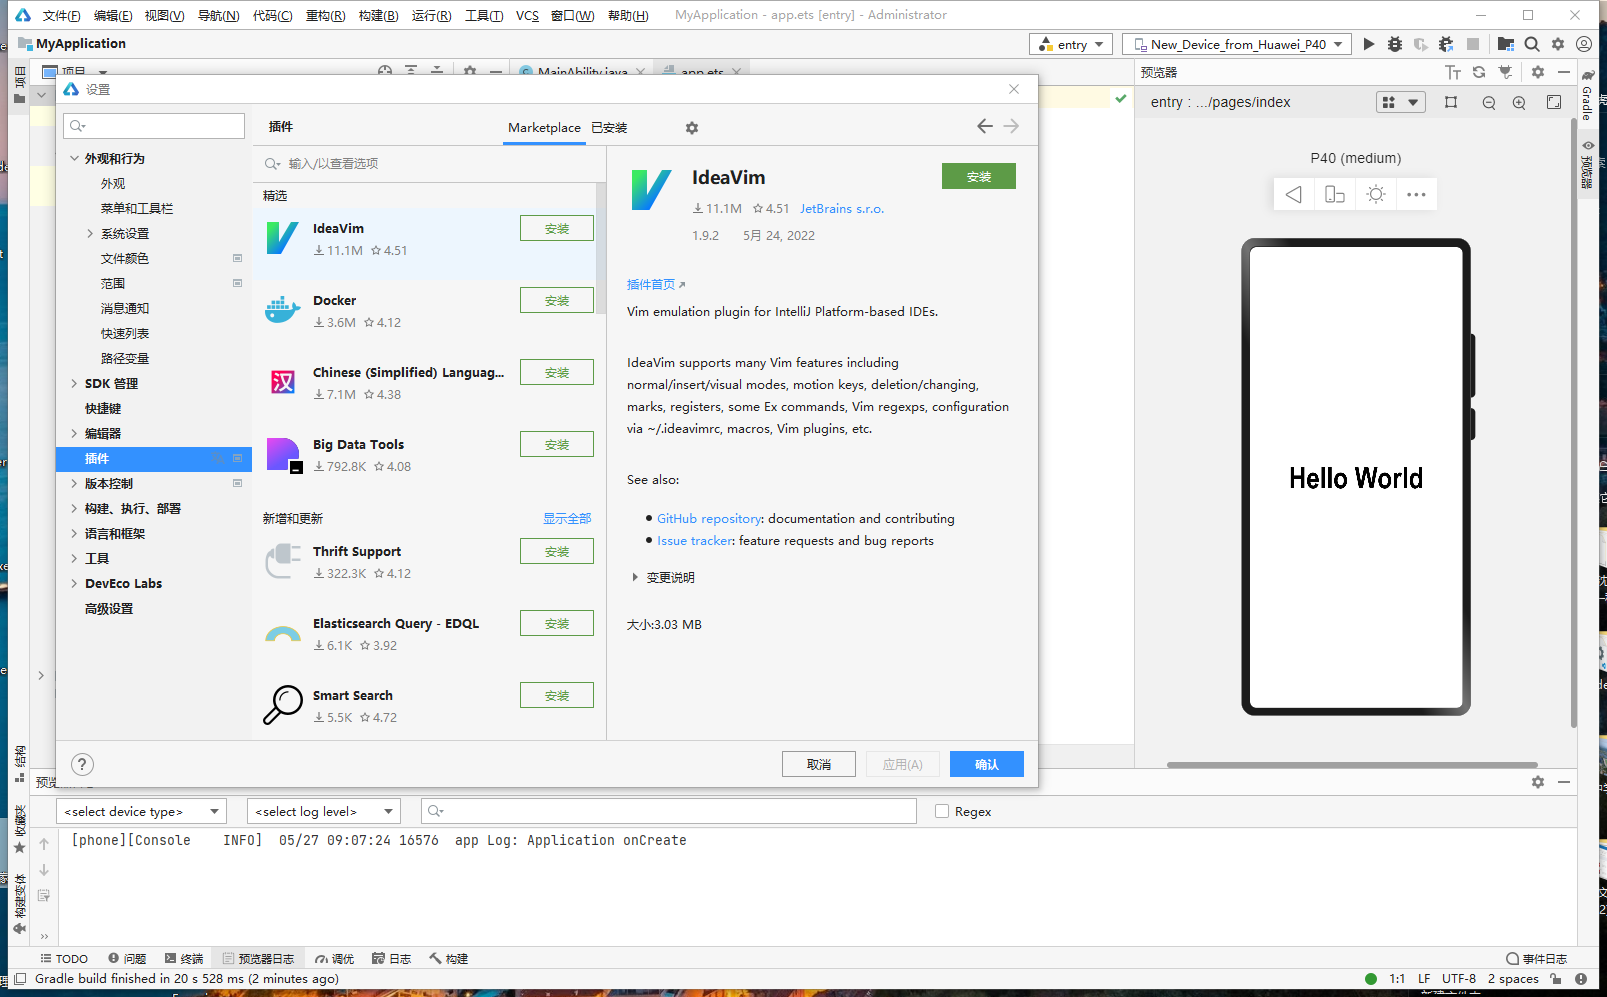Install the Docker plugin from list
The width and height of the screenshot is (1607, 997).
click(557, 300)
